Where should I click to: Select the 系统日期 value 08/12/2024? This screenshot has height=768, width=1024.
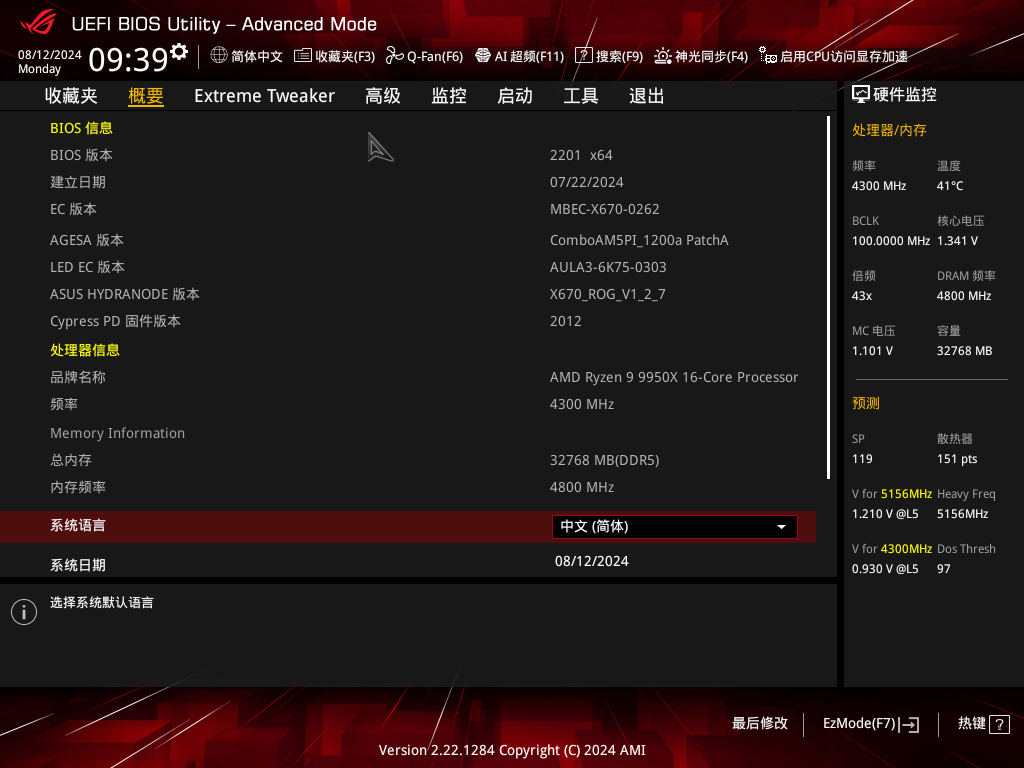click(592, 562)
